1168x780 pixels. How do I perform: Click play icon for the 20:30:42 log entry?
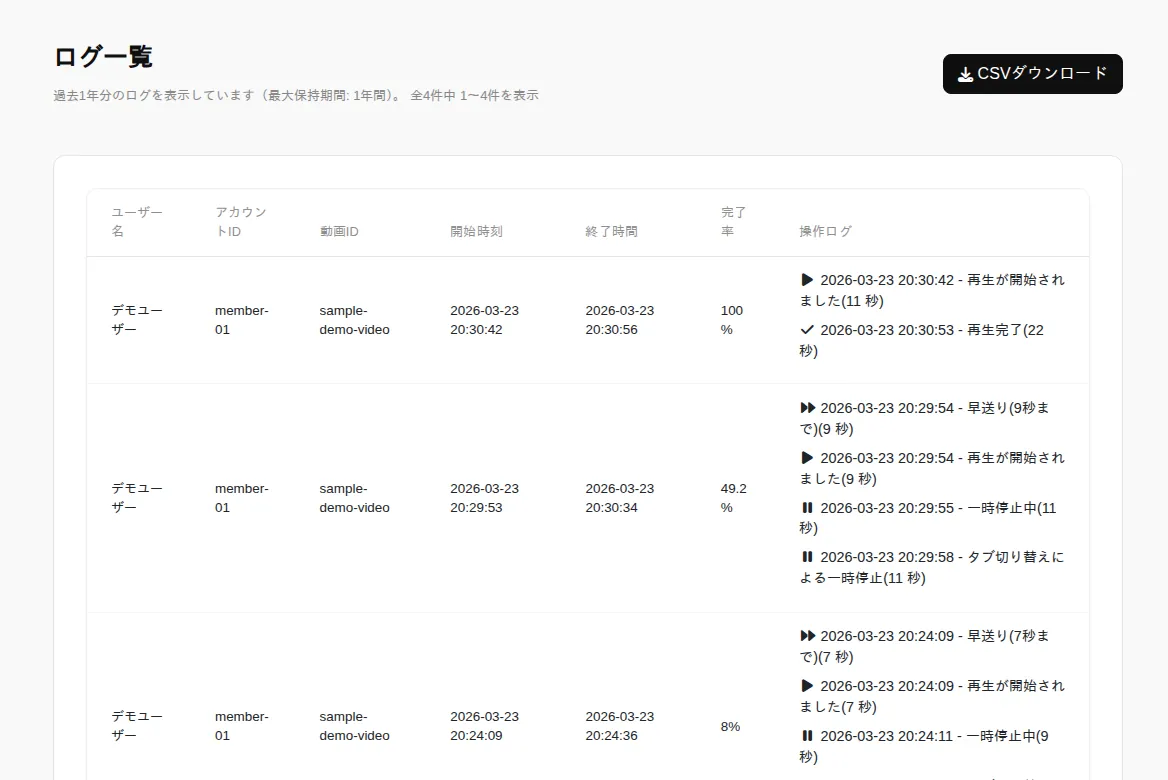point(807,280)
